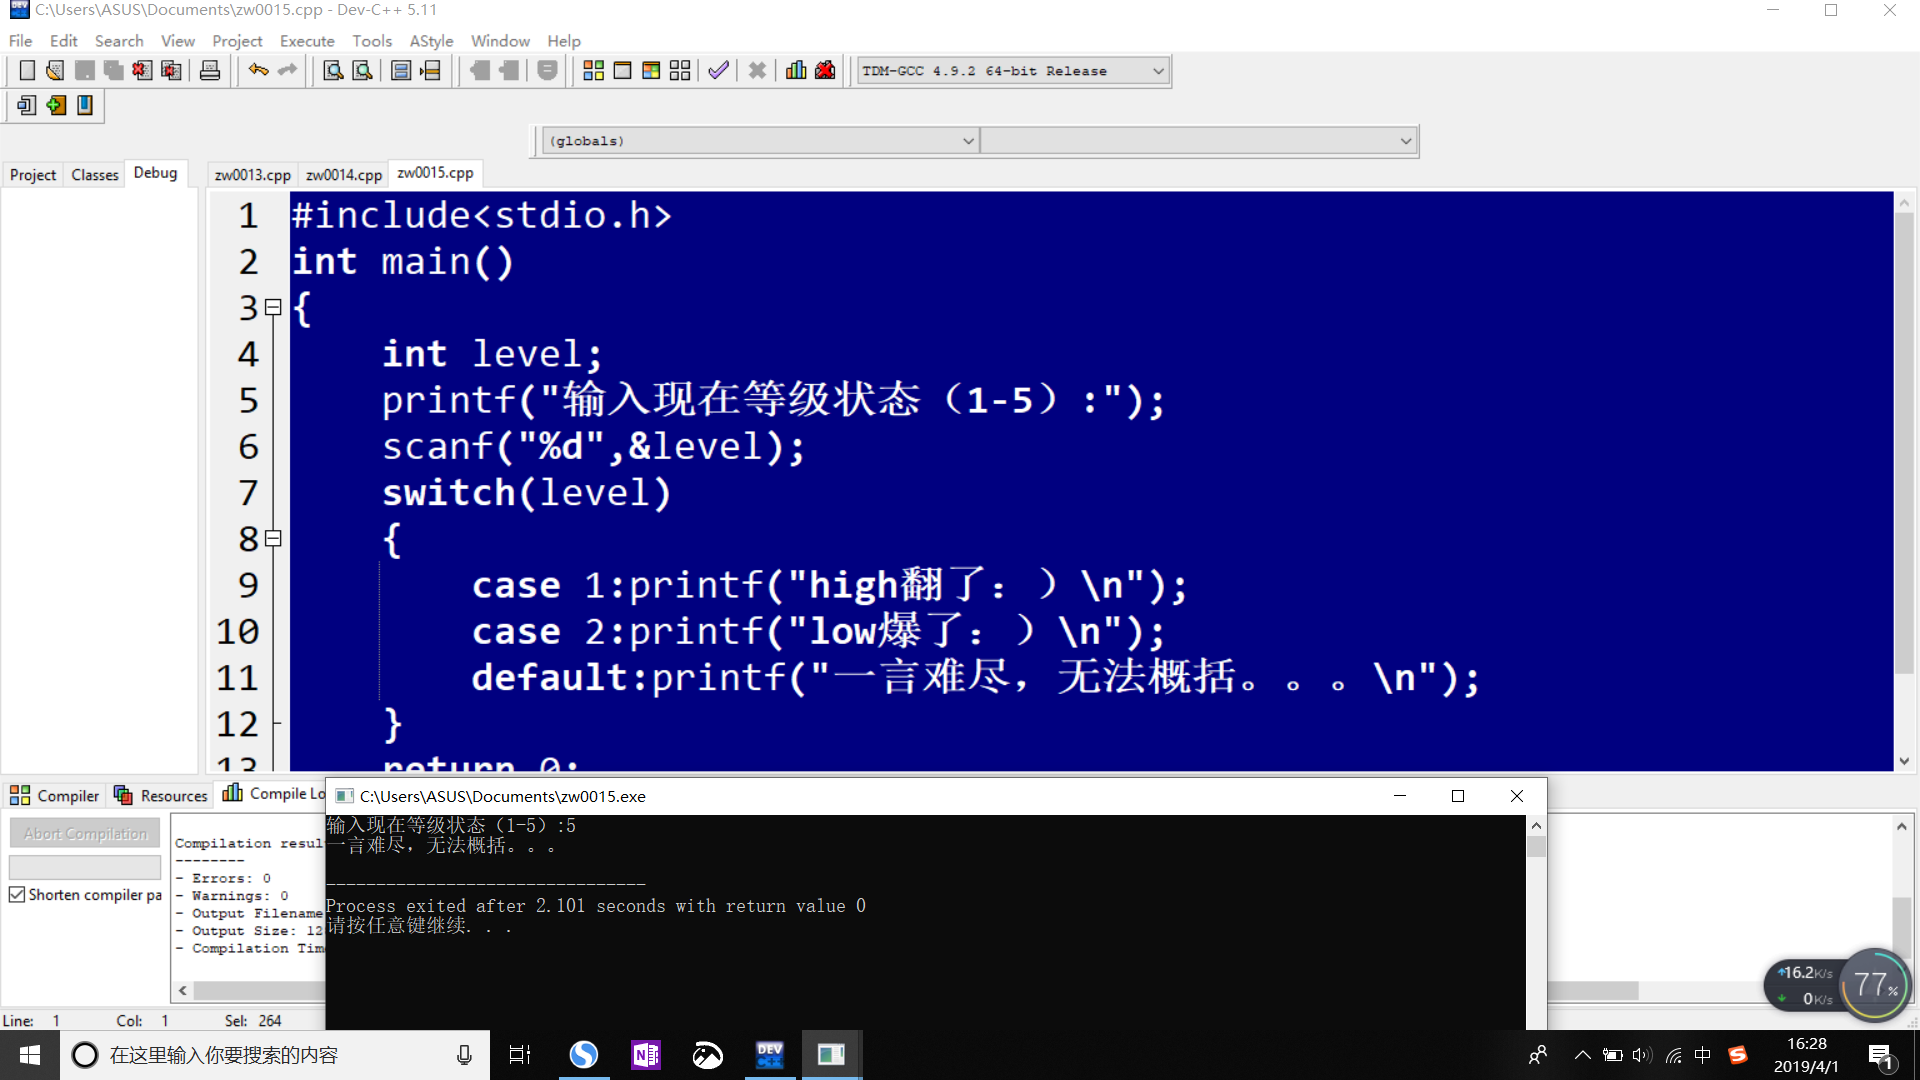Open the Execute menu
This screenshot has width=1920, height=1080.
307,41
